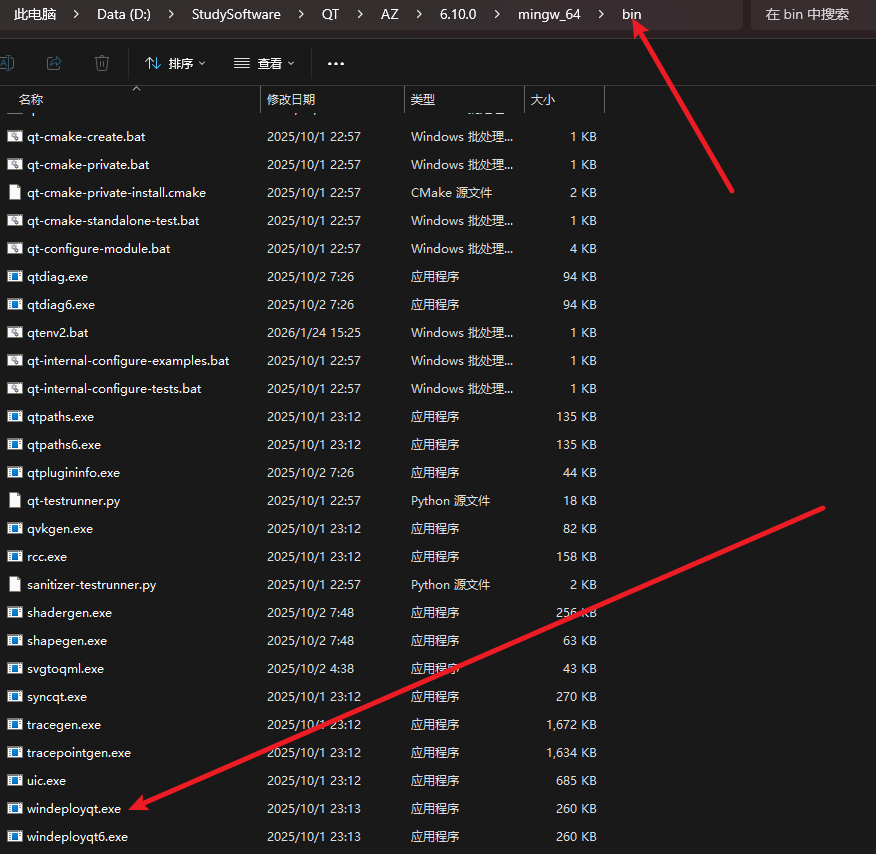This screenshot has width=876, height=854.
Task: Select the rcc.exe file icon
Action: (x=15, y=556)
